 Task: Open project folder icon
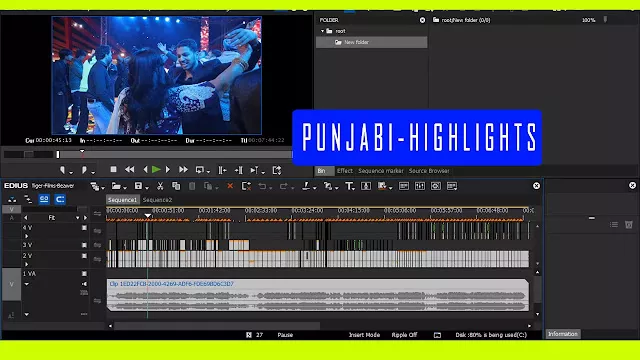tap(116, 187)
